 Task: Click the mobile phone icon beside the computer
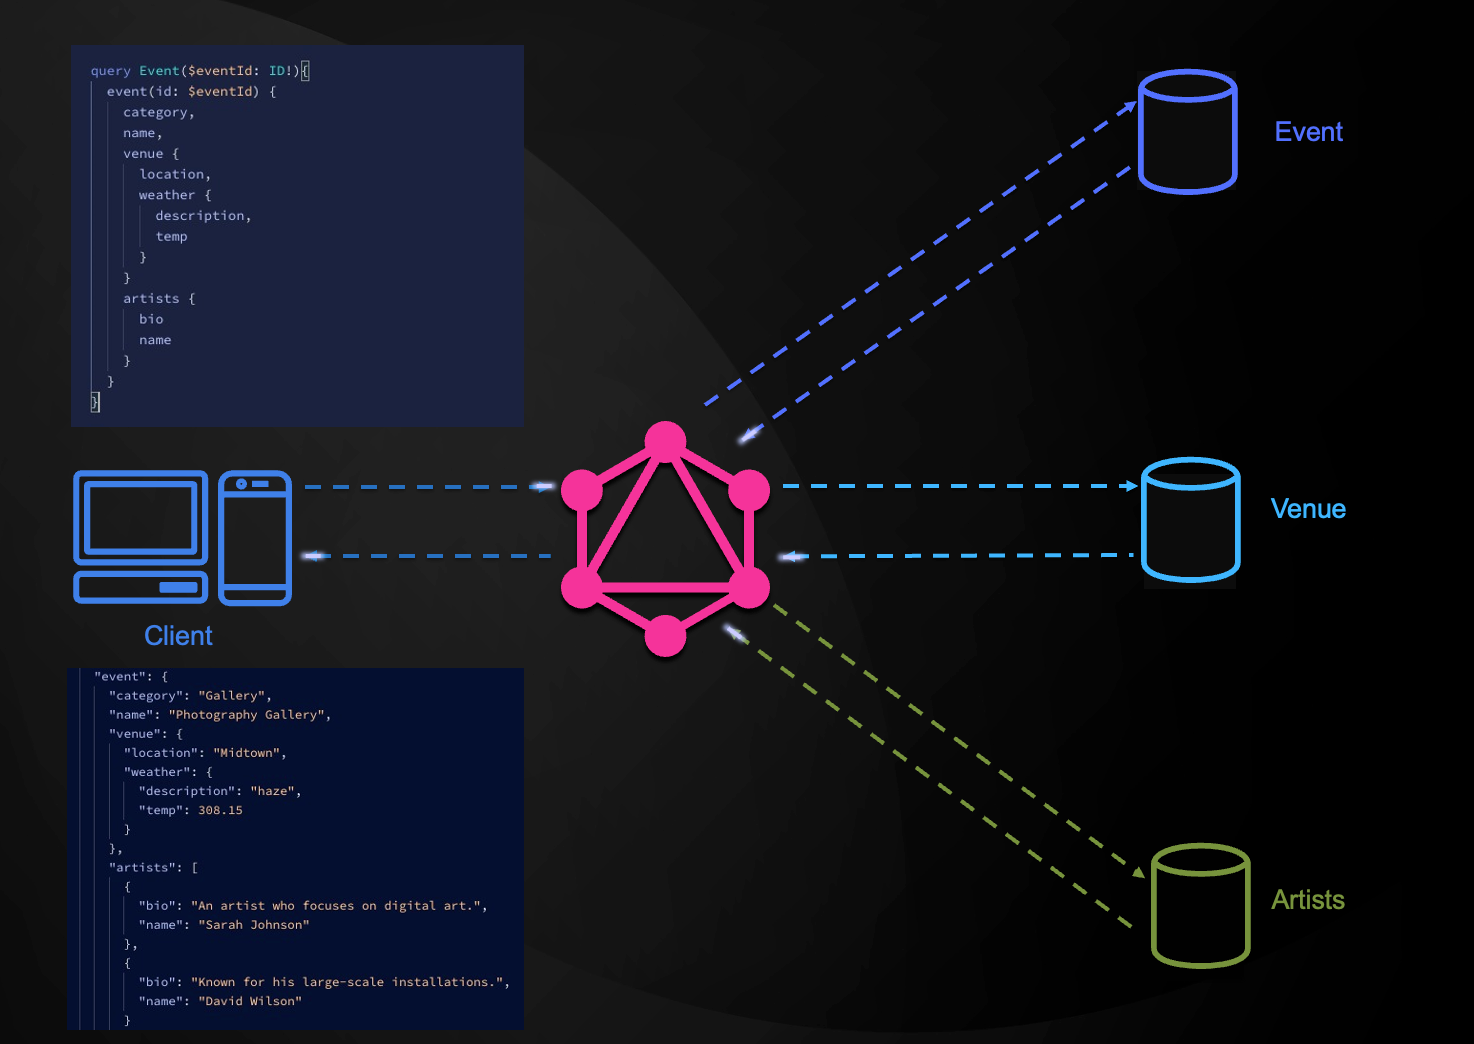255,537
